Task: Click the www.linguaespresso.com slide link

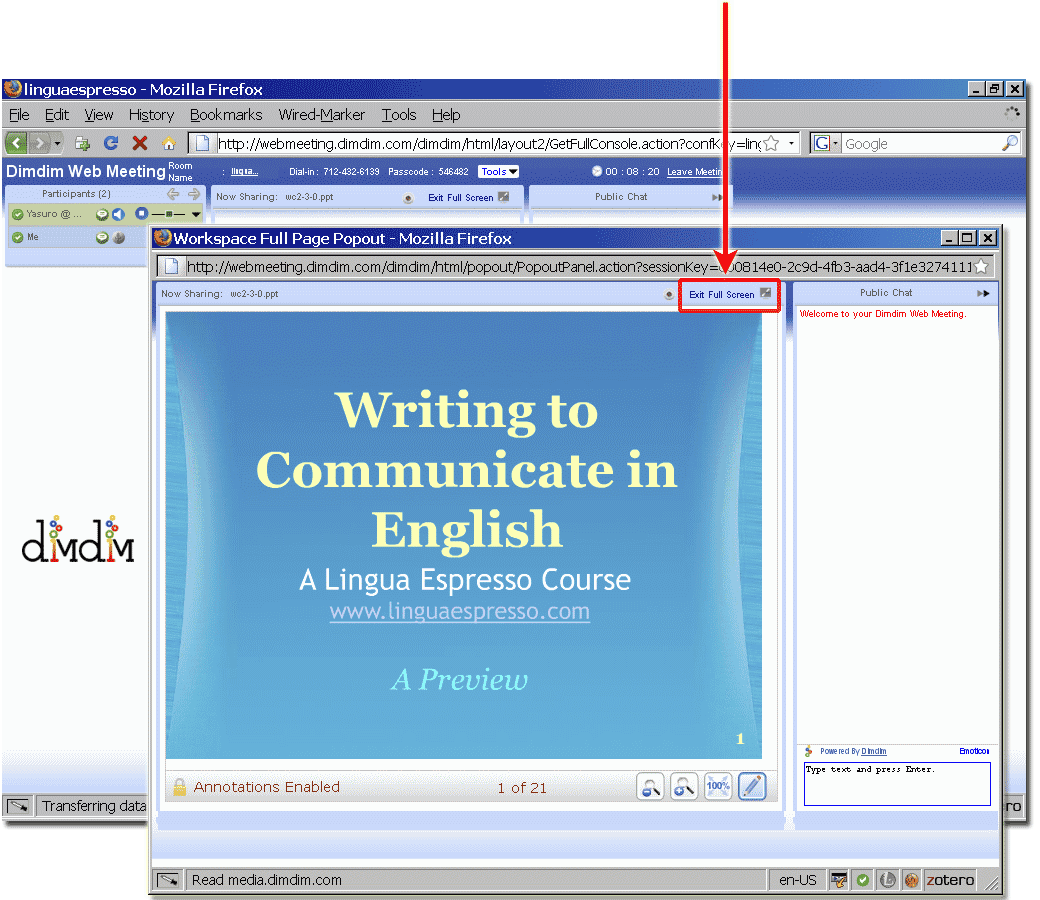Action: [x=460, y=611]
